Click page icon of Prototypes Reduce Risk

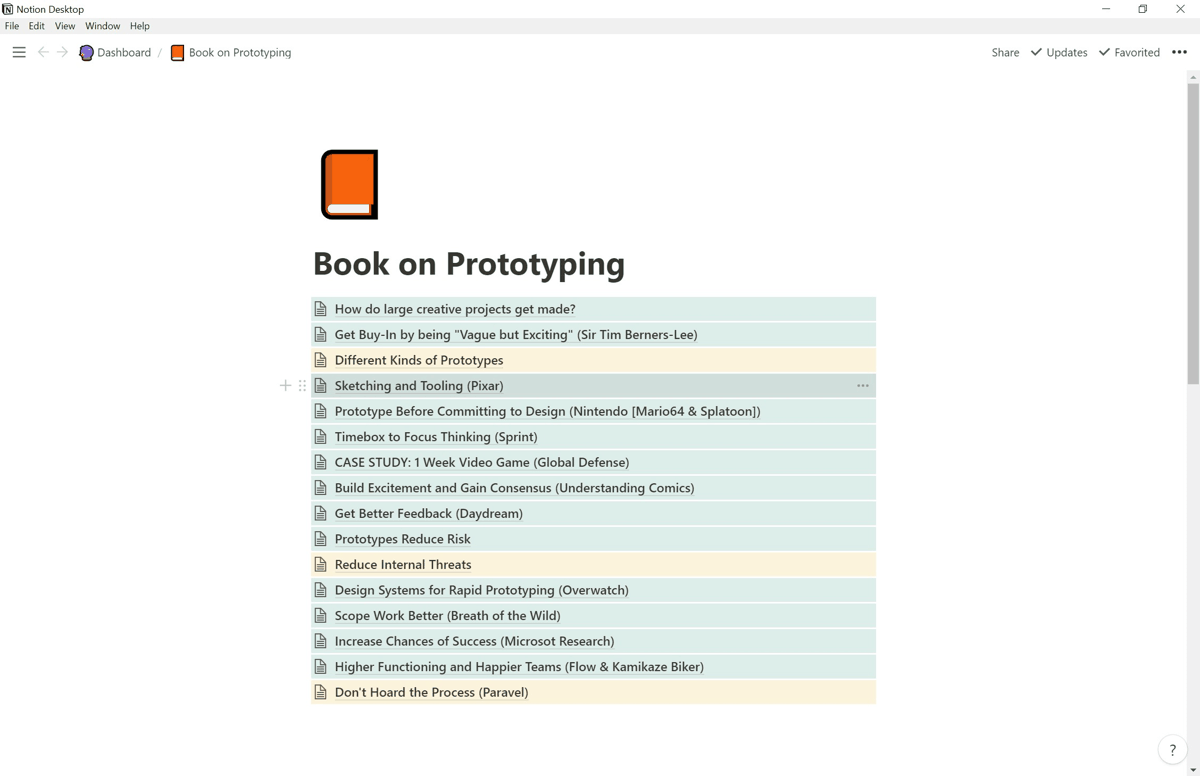(x=320, y=538)
